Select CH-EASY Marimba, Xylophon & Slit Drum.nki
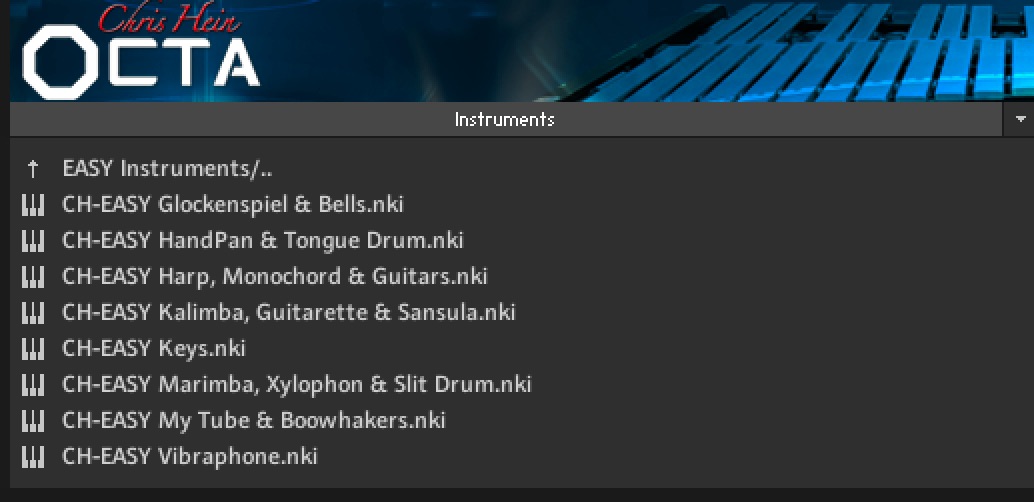The height and width of the screenshot is (502, 1034). [296, 384]
